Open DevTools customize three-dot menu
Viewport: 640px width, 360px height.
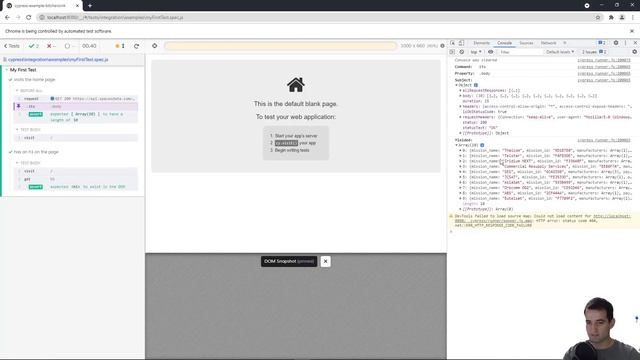(x=625, y=43)
